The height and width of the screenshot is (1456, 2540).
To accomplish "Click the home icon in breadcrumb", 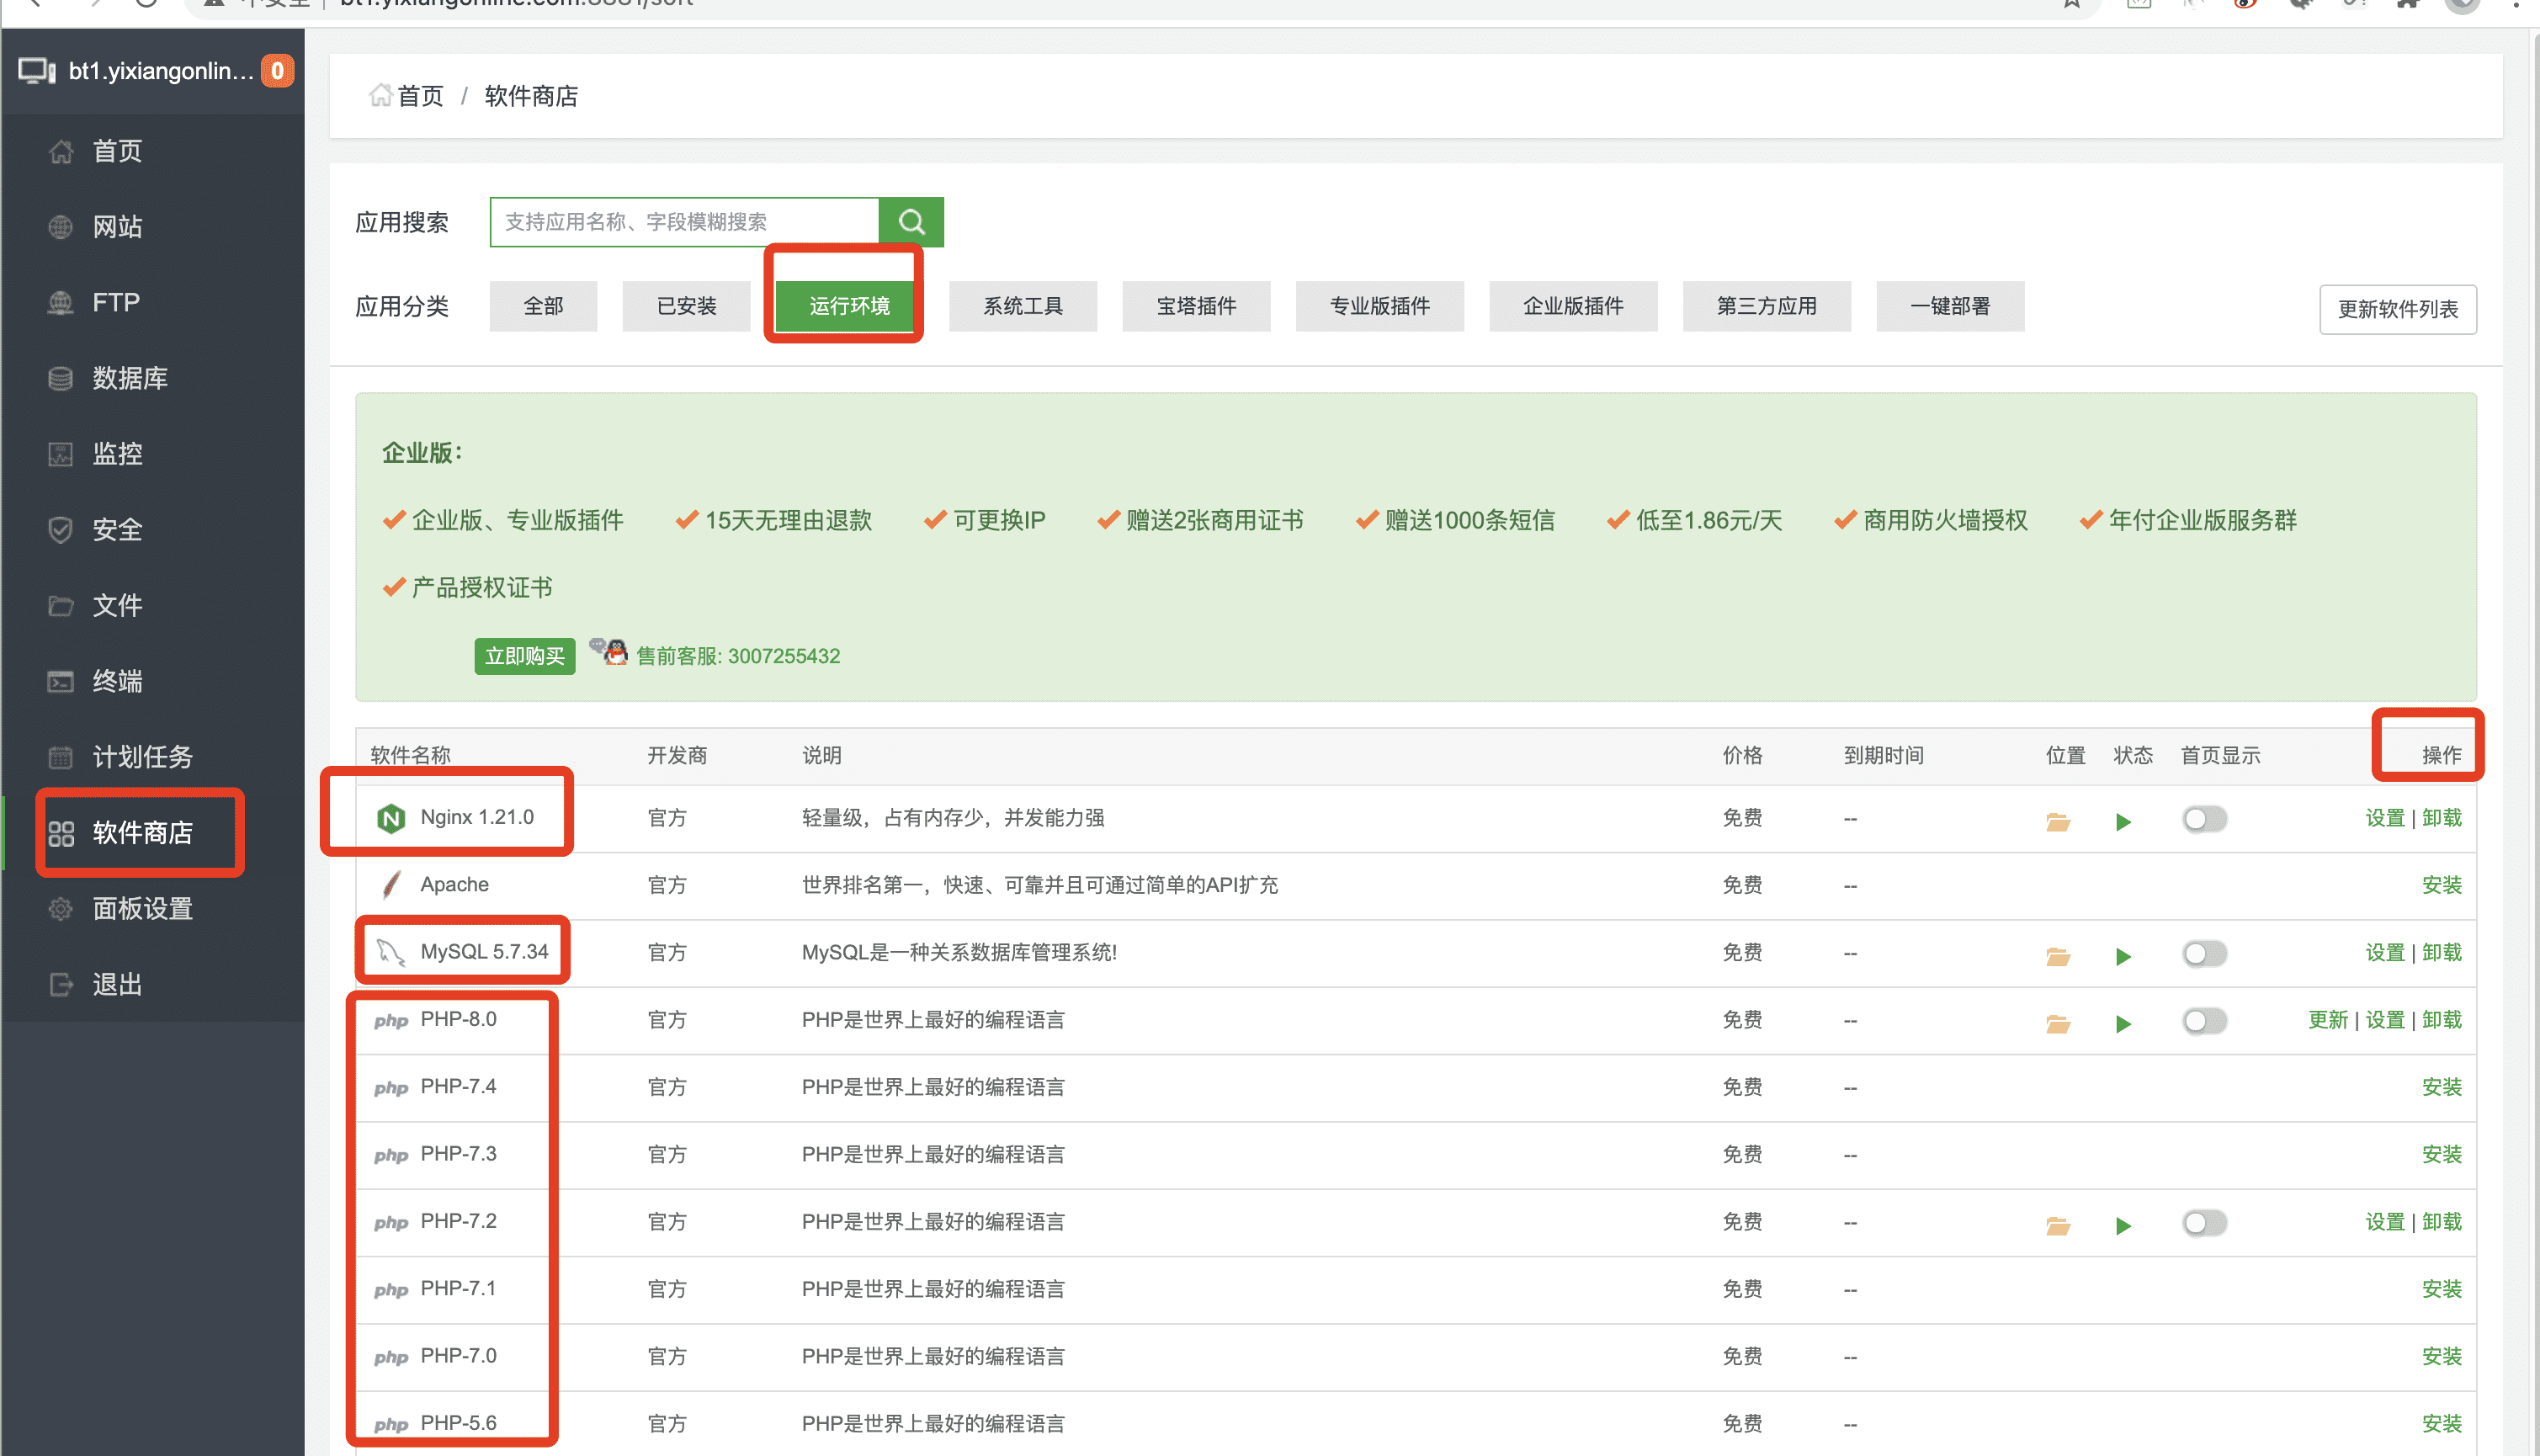I will point(380,95).
